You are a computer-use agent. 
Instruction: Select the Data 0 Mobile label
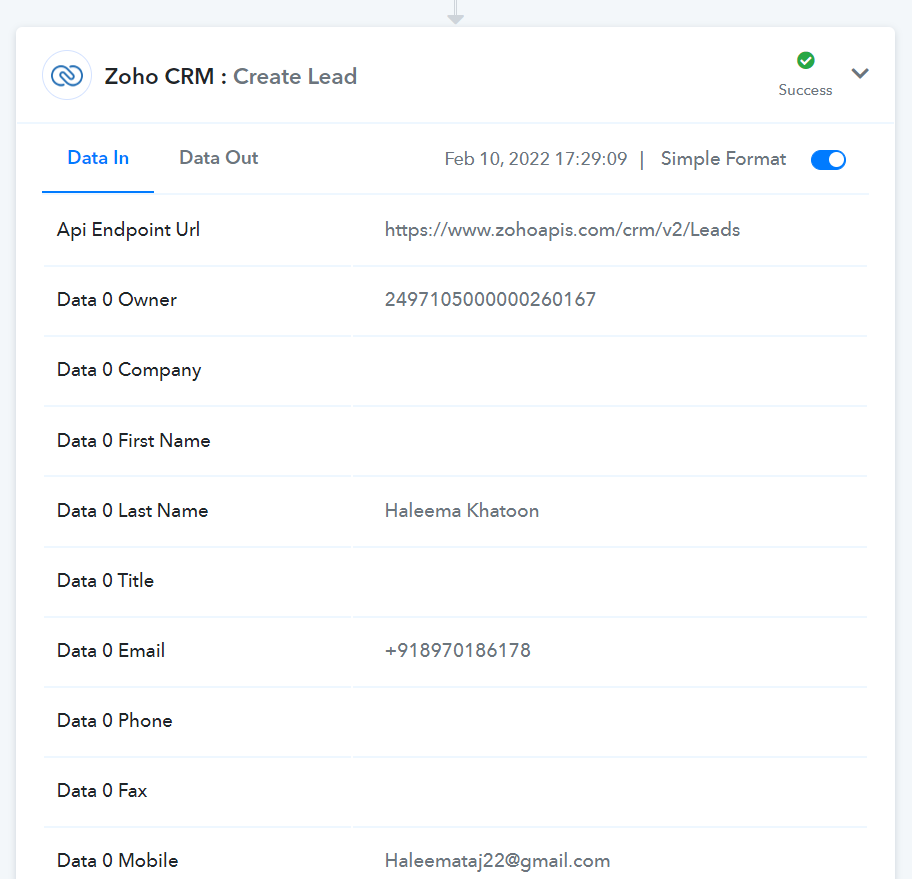coord(117,860)
